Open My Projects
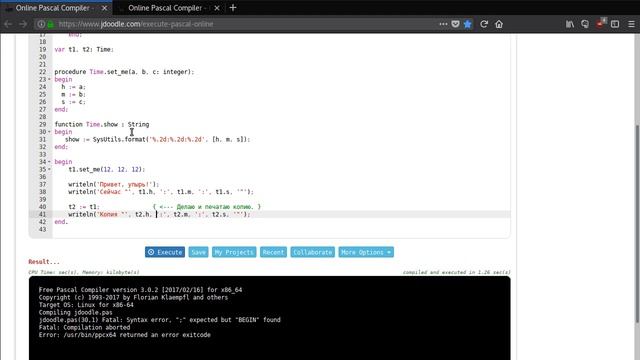The height and width of the screenshot is (360, 640). 234,252
